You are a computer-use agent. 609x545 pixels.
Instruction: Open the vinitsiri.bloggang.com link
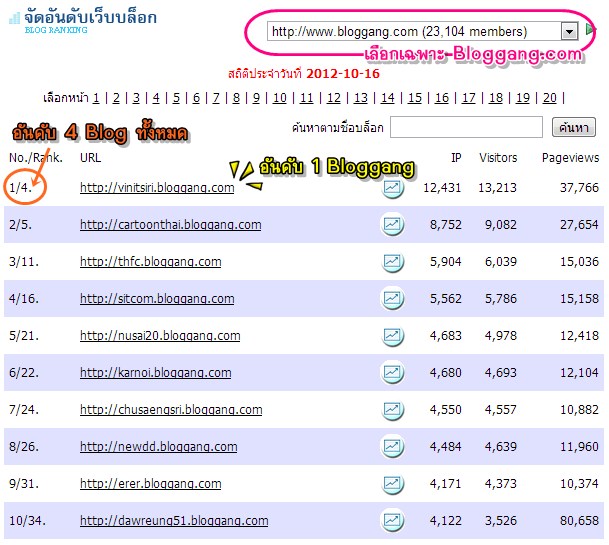click(x=157, y=188)
